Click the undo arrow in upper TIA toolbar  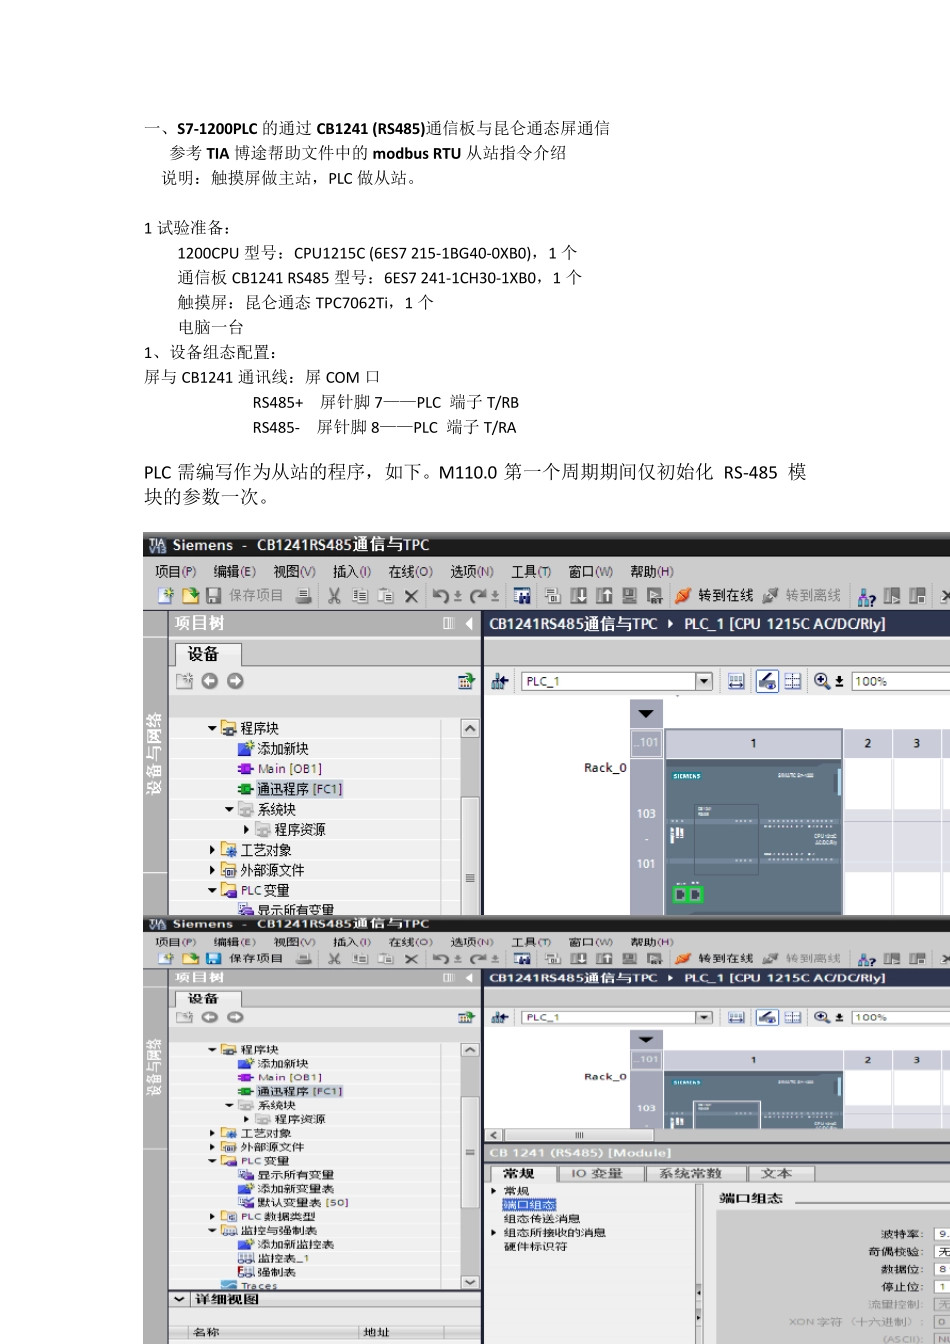440,596
